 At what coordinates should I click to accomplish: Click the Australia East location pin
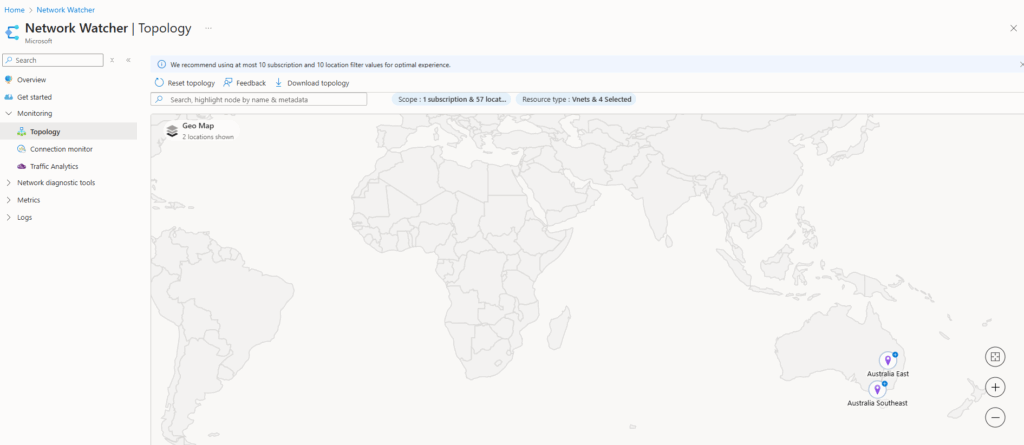(887, 360)
